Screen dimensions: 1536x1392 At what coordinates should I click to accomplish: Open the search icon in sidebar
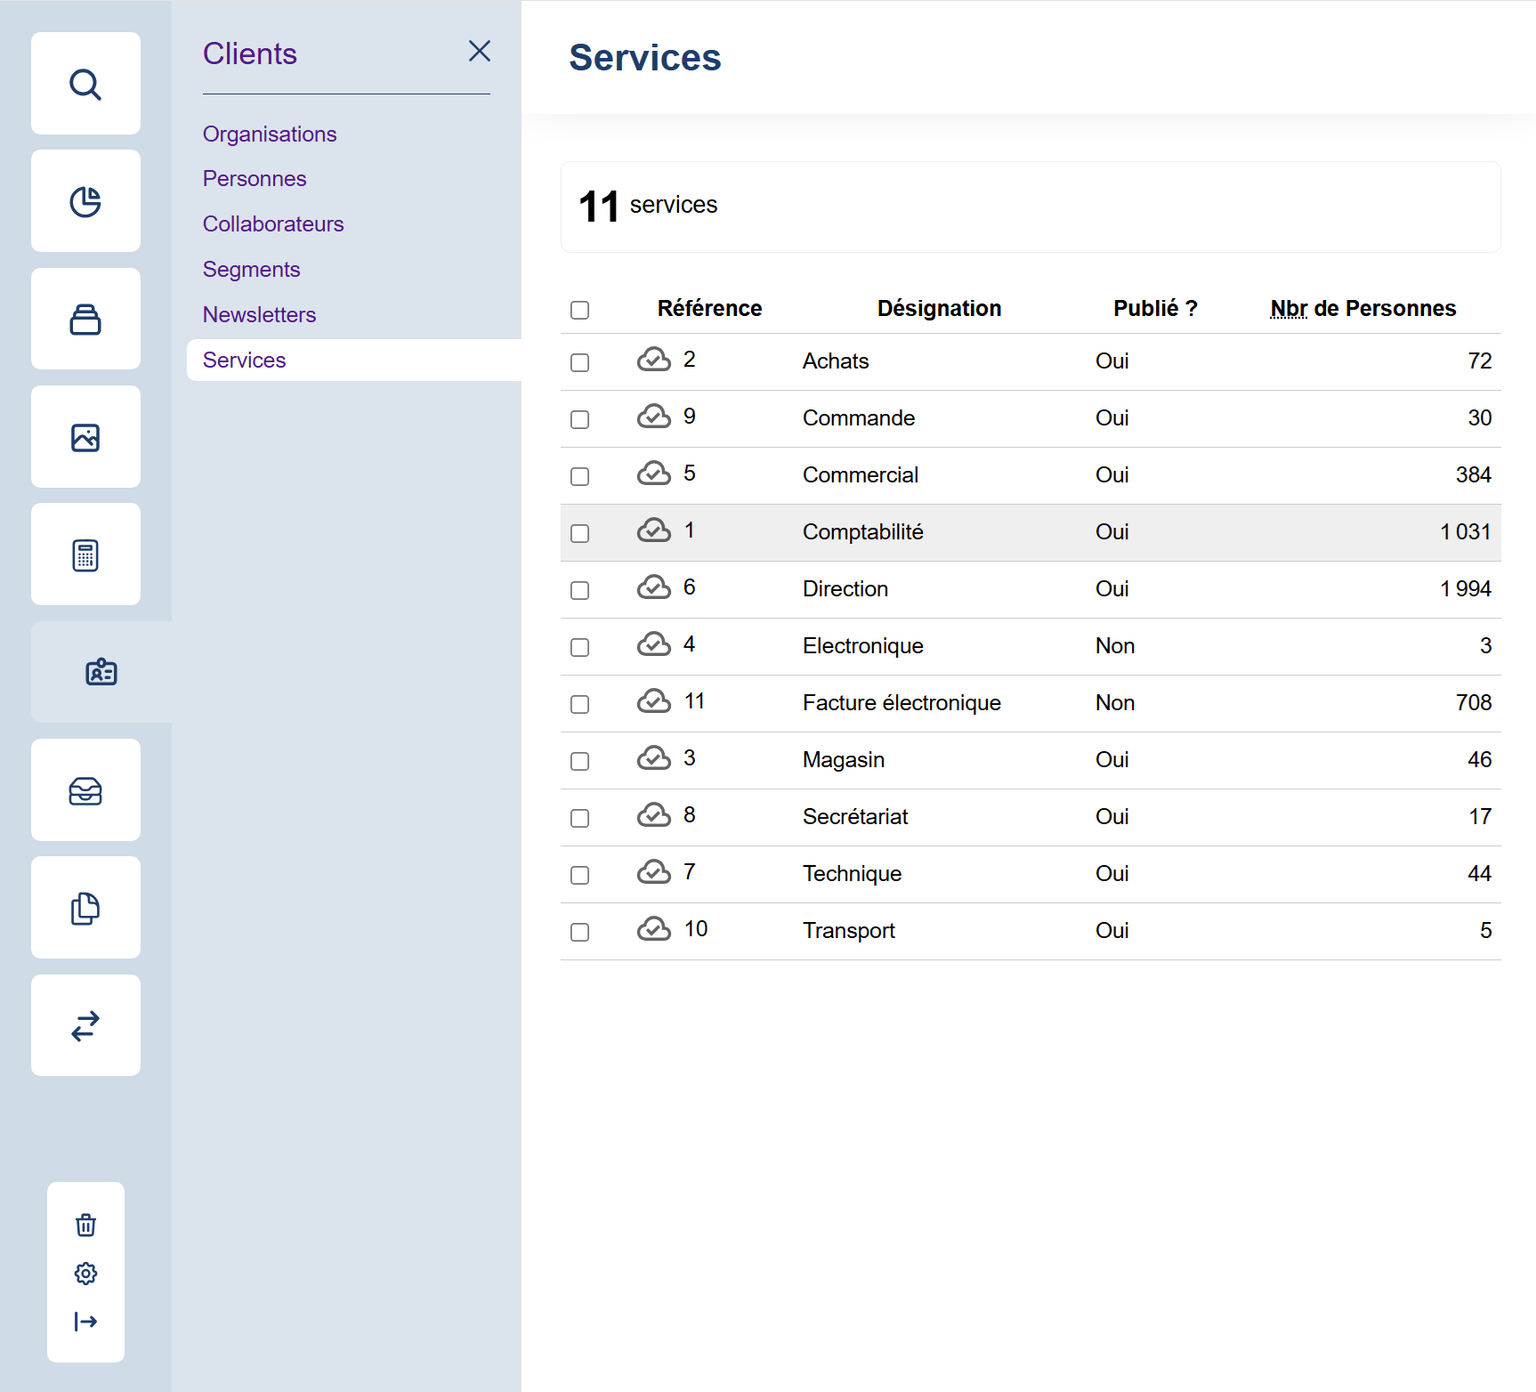pos(86,84)
